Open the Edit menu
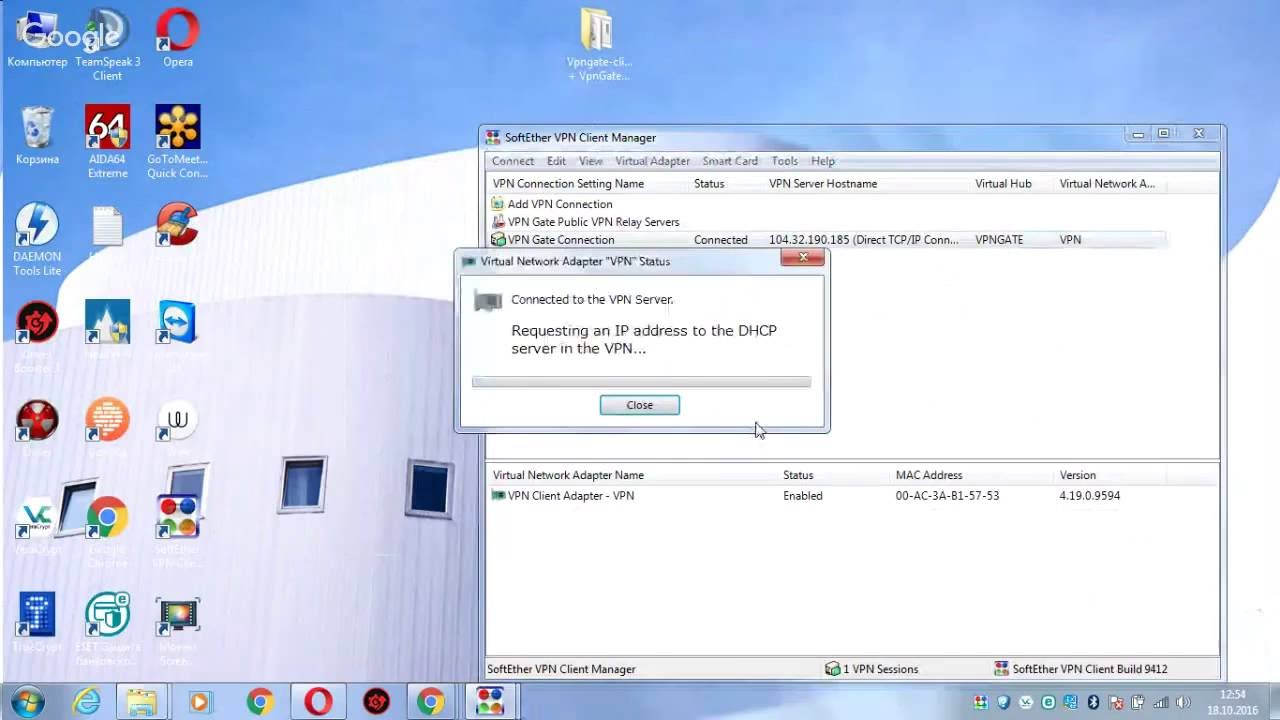This screenshot has width=1280, height=720. tap(556, 161)
